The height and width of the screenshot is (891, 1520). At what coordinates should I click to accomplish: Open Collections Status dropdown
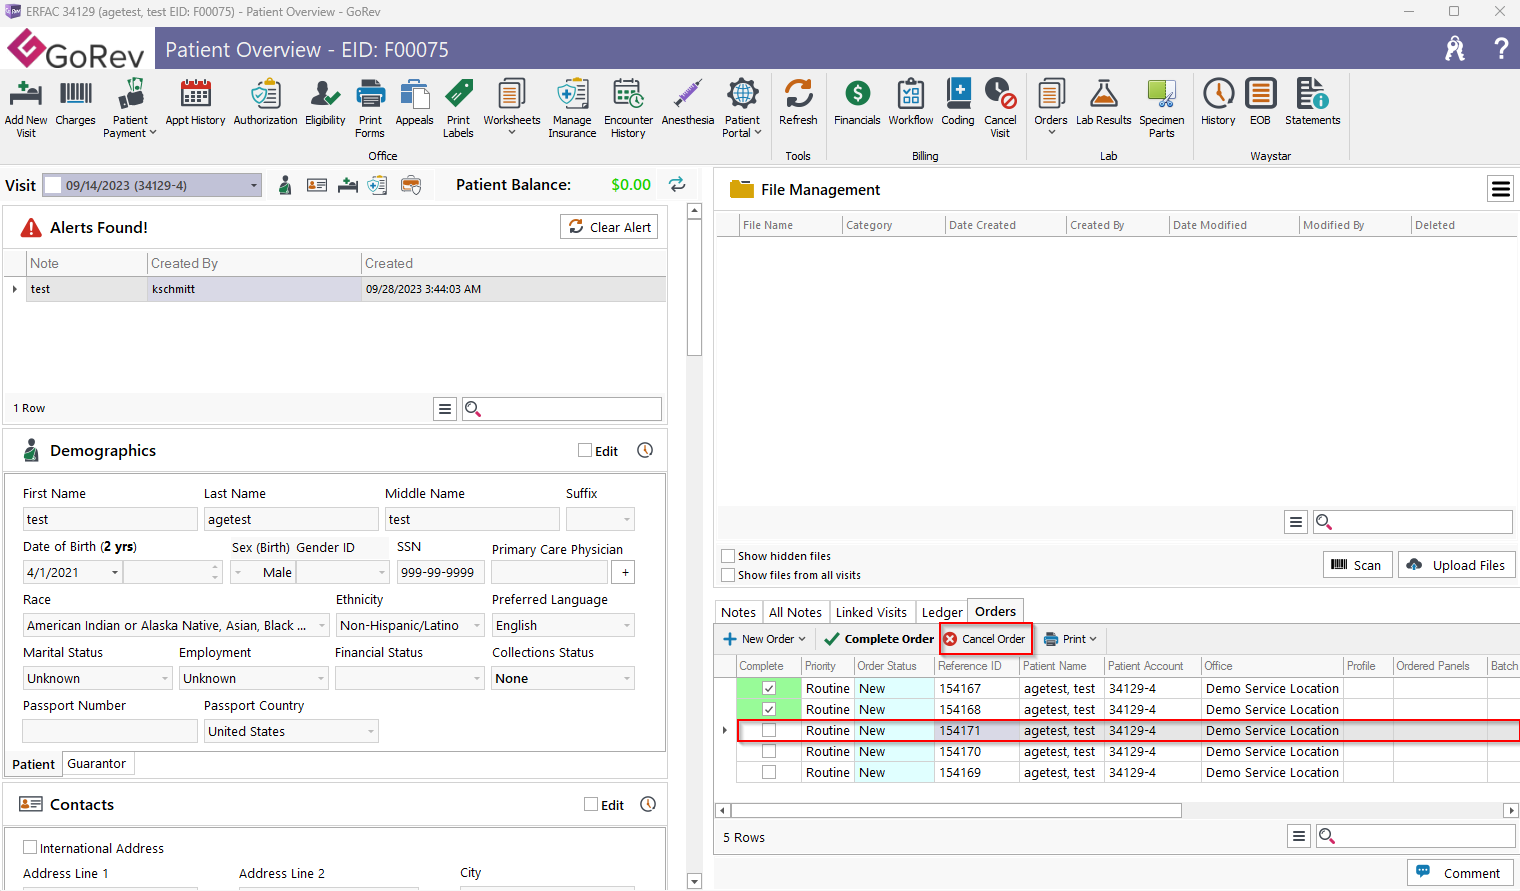click(627, 678)
